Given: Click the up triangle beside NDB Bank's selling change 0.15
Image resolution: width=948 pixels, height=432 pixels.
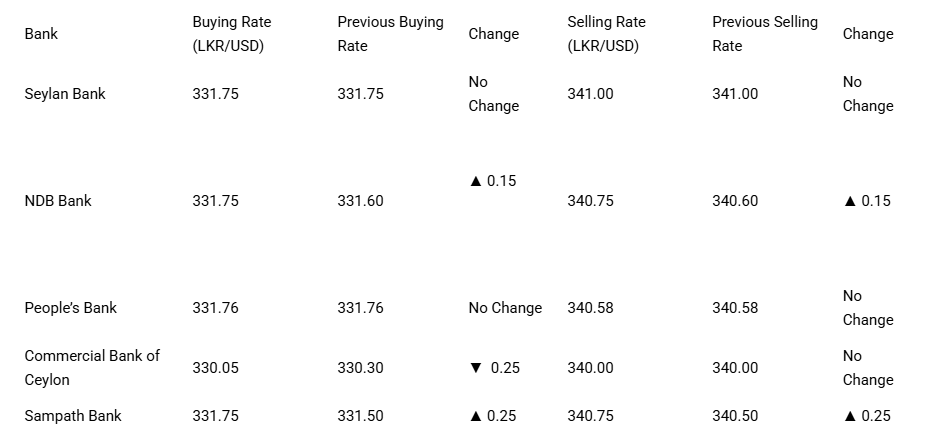Looking at the screenshot, I should coord(849,201).
